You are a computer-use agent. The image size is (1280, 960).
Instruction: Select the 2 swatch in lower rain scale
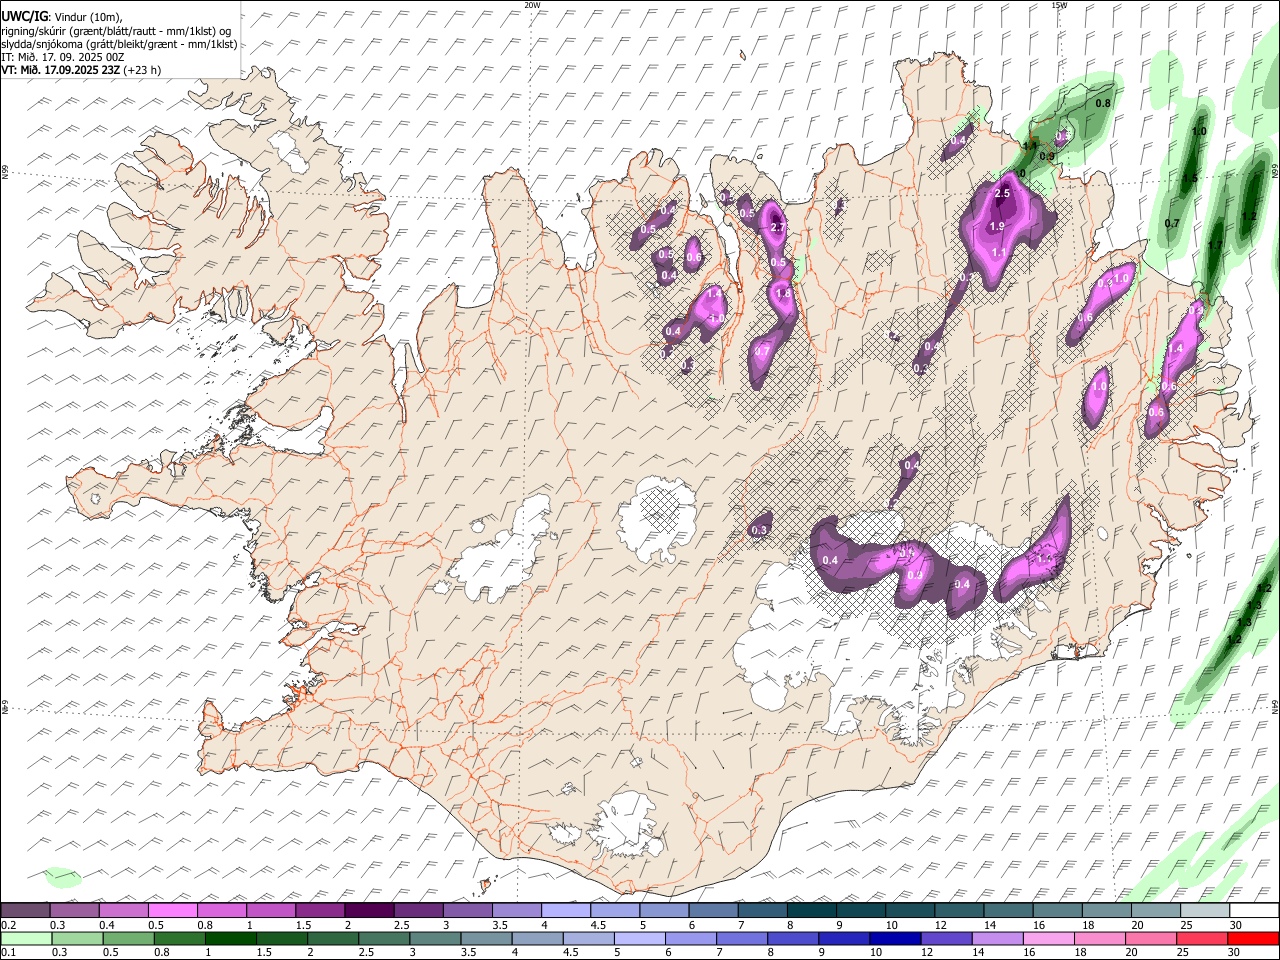point(332,939)
